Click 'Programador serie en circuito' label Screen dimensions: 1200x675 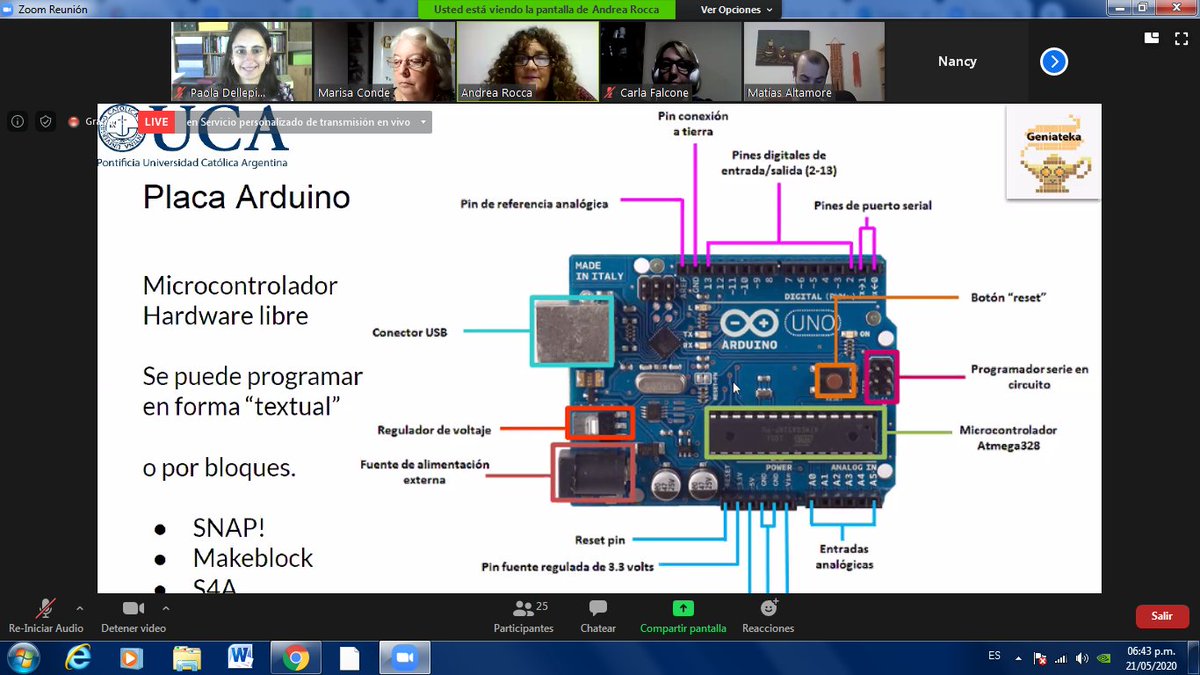1029,376
